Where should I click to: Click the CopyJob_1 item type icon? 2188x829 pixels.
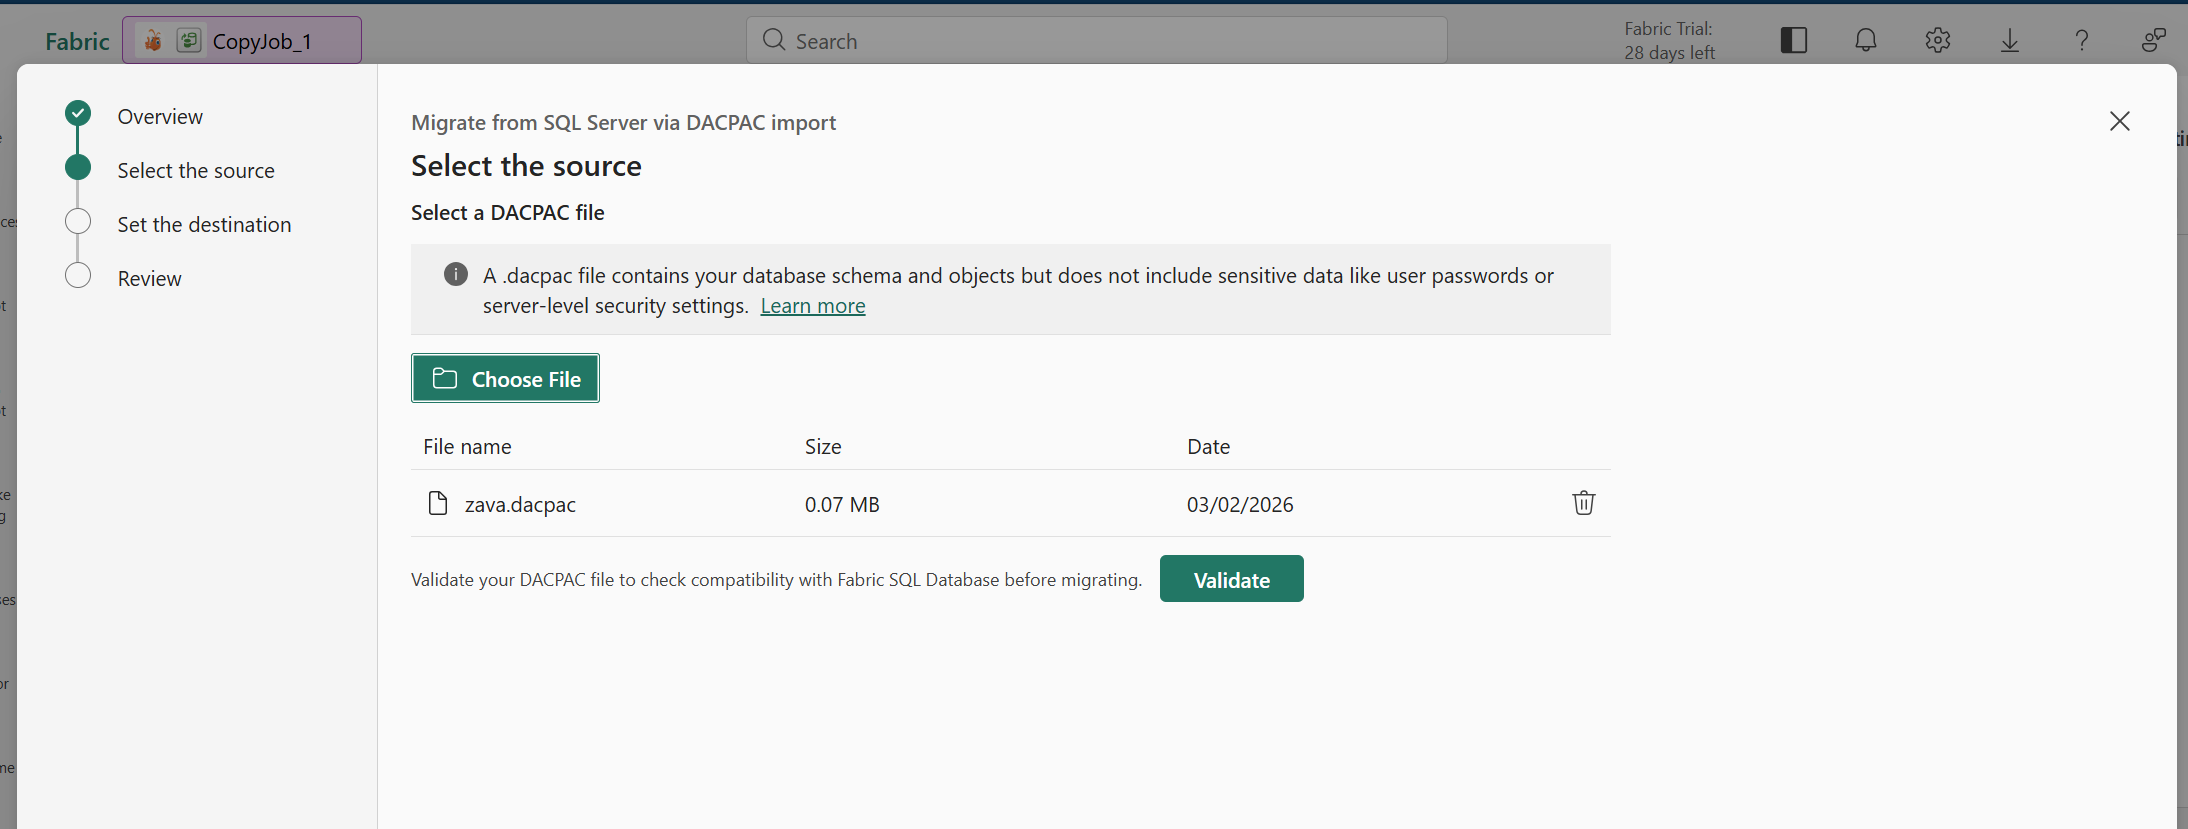[188, 40]
